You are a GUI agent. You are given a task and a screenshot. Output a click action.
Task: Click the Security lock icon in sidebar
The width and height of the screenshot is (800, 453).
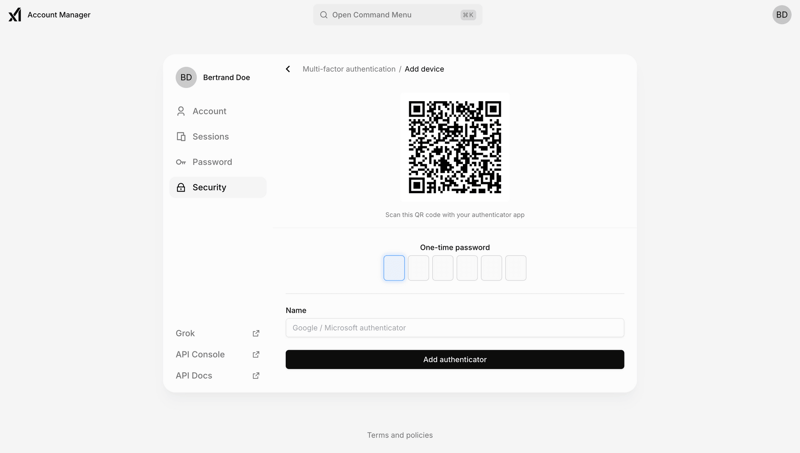click(181, 187)
